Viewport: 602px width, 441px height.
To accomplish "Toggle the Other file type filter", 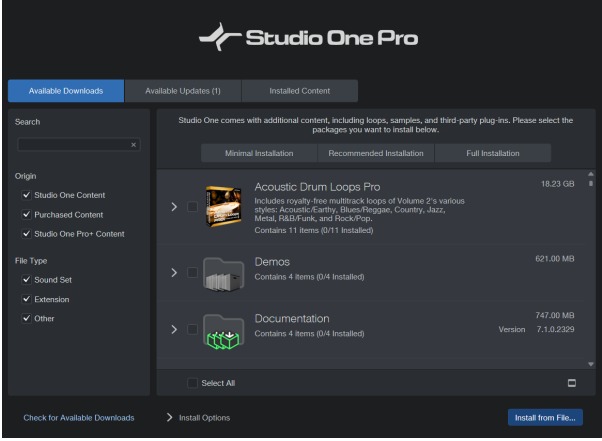I will click(x=26, y=318).
